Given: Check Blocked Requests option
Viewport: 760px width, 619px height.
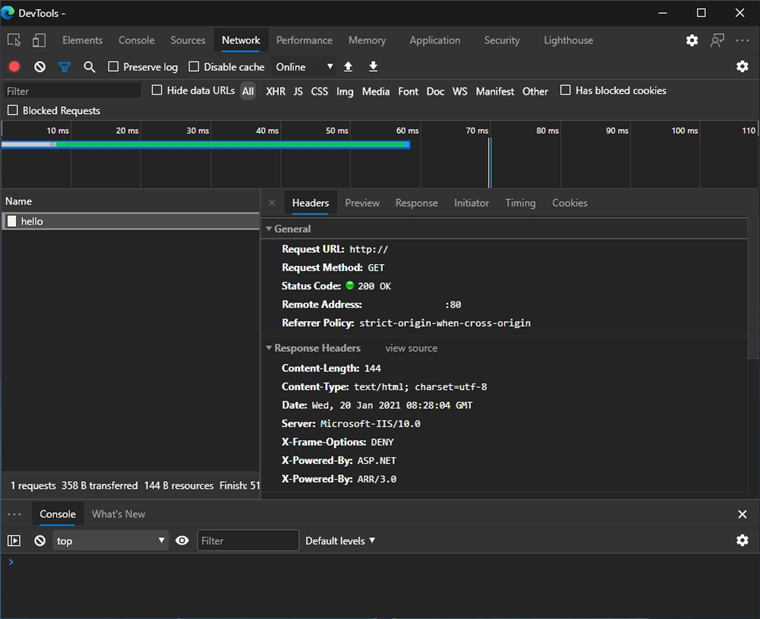Looking at the screenshot, I should pyautogui.click(x=13, y=111).
